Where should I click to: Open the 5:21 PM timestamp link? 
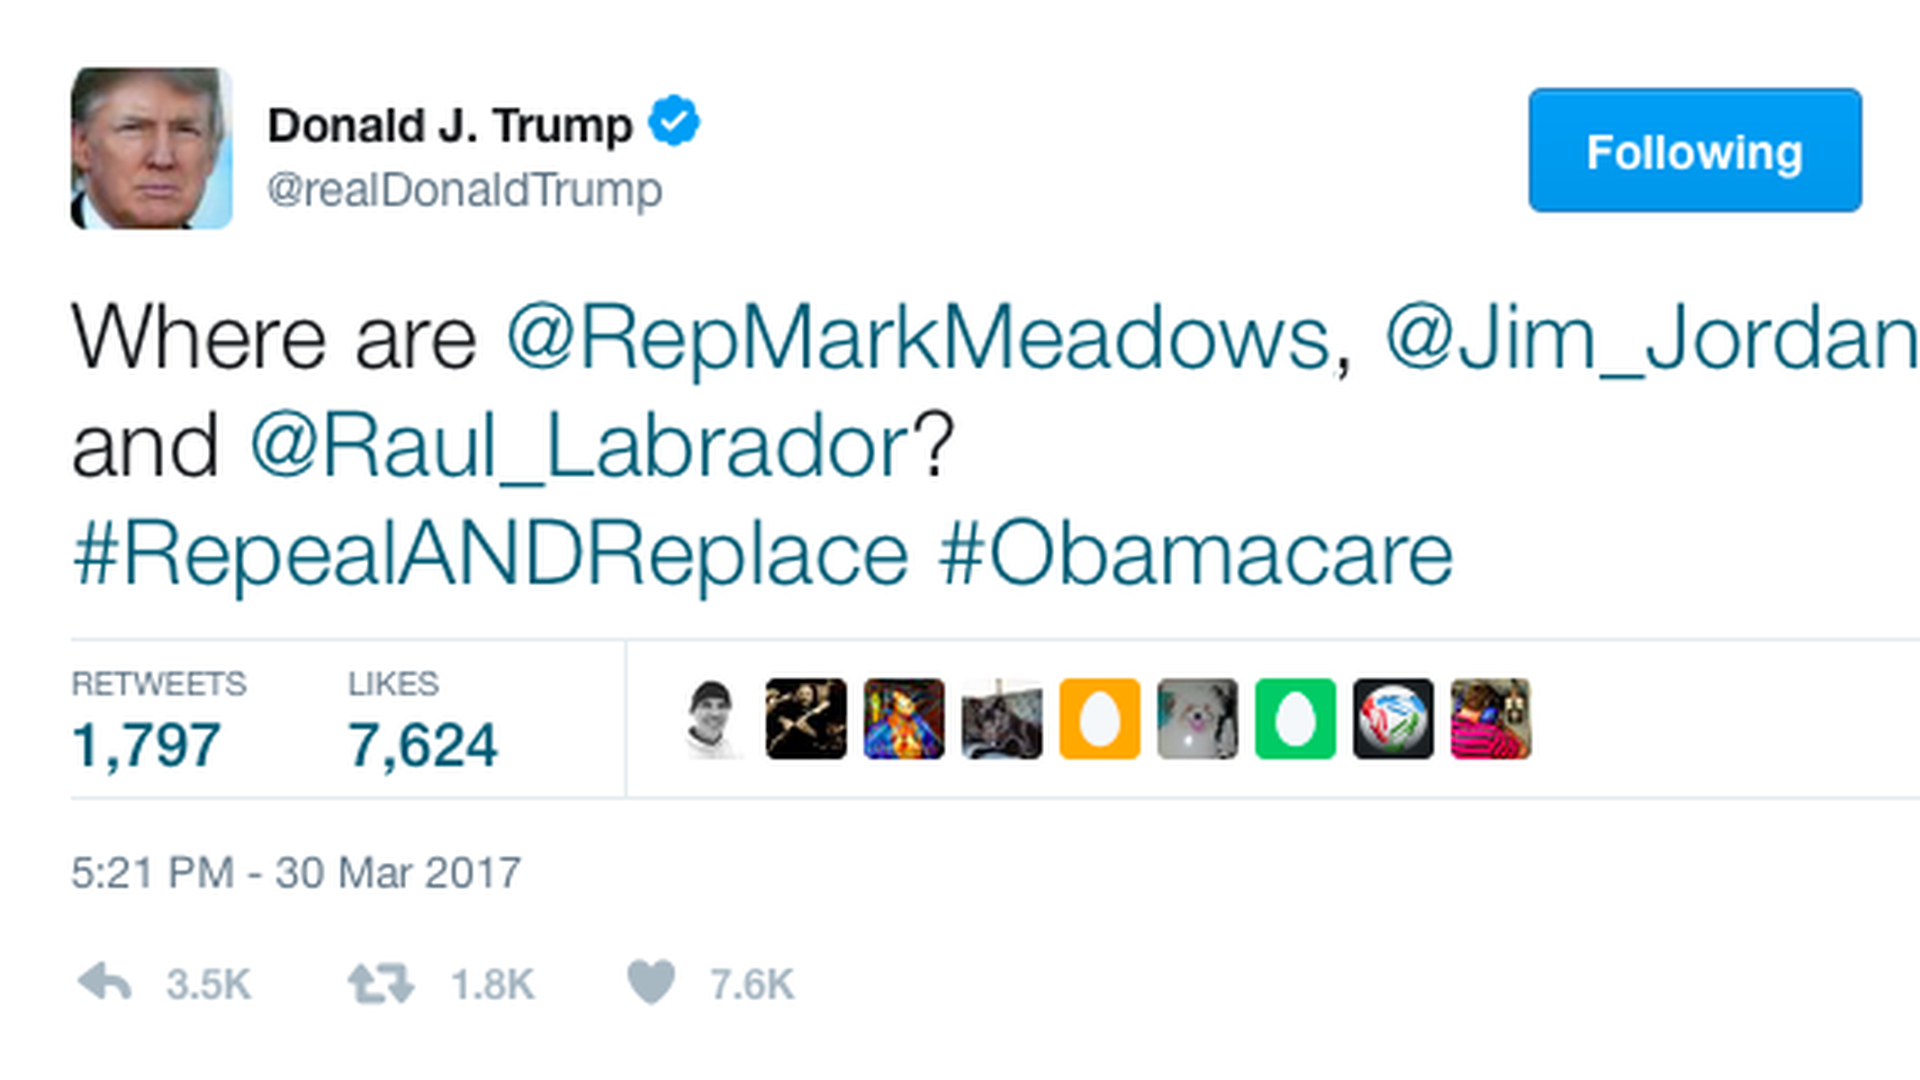[296, 872]
